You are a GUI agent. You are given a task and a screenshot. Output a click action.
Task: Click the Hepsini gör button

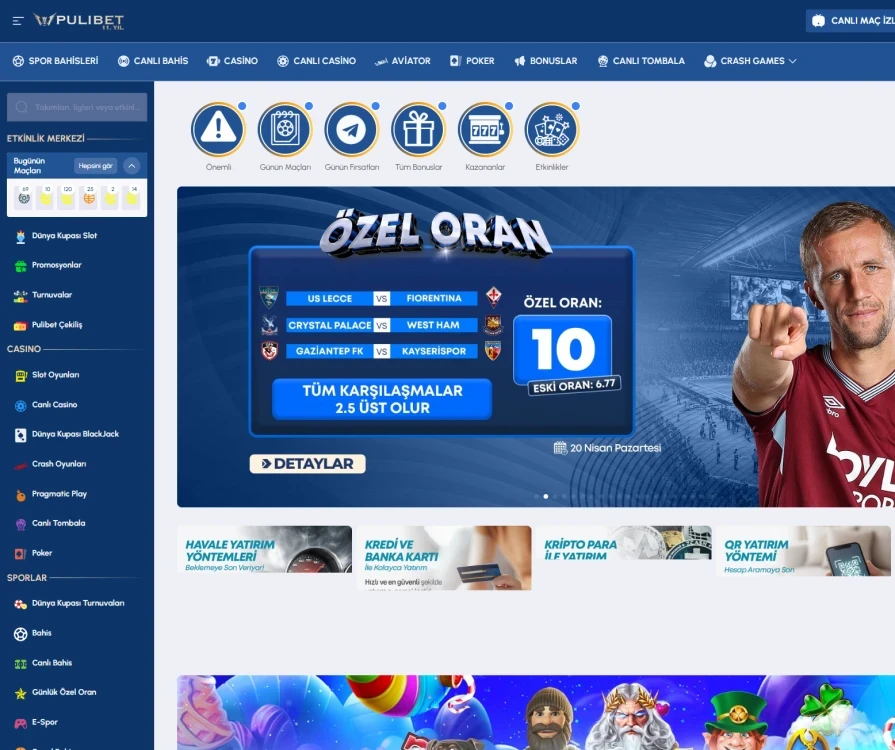click(x=95, y=166)
